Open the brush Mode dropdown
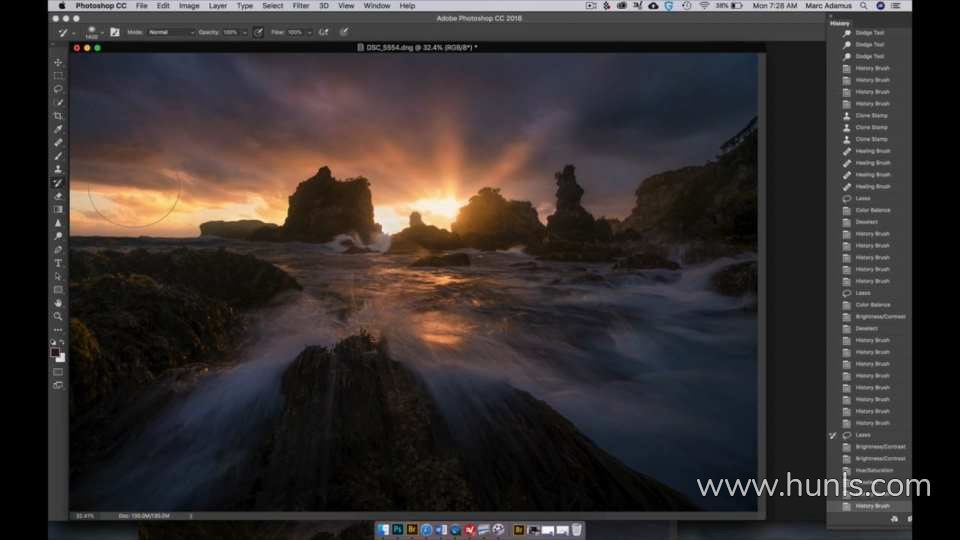This screenshot has width=960, height=540. click(171, 32)
